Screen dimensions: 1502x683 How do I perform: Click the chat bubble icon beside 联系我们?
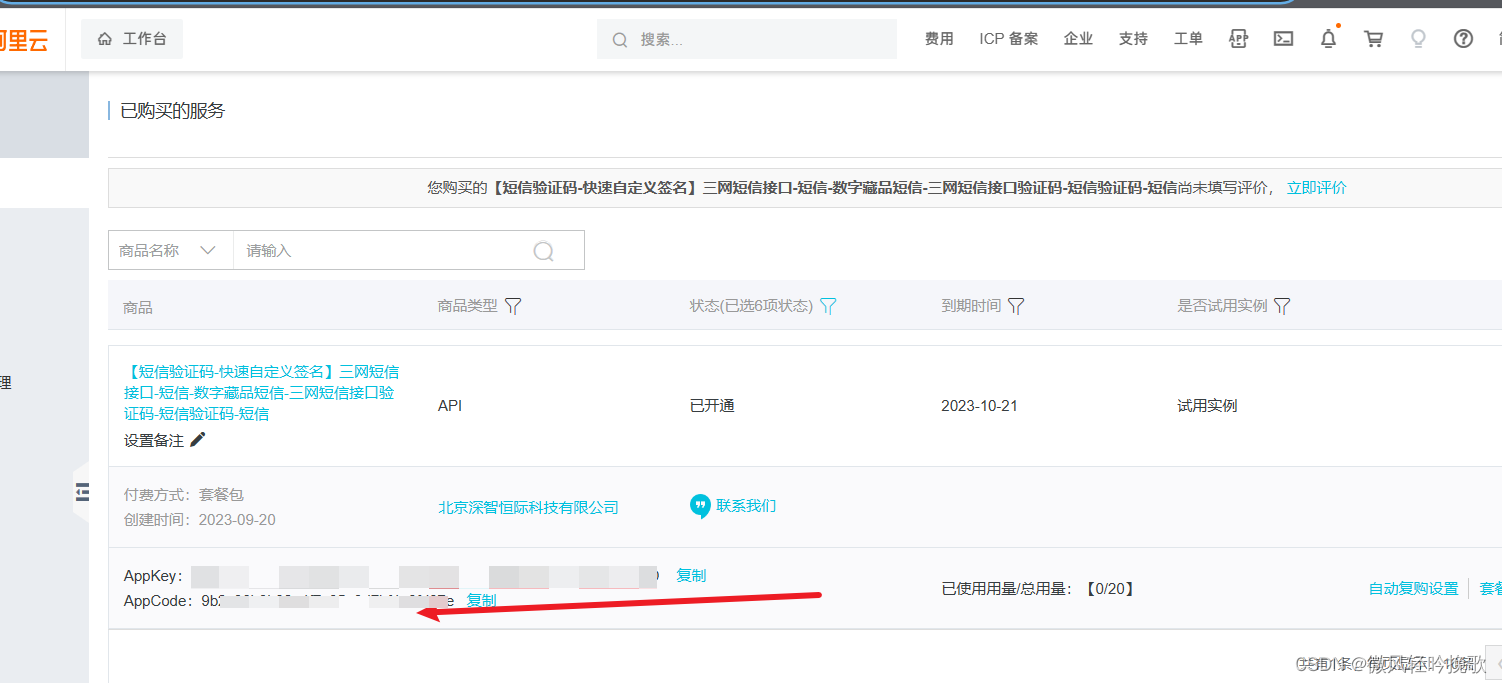[x=700, y=506]
